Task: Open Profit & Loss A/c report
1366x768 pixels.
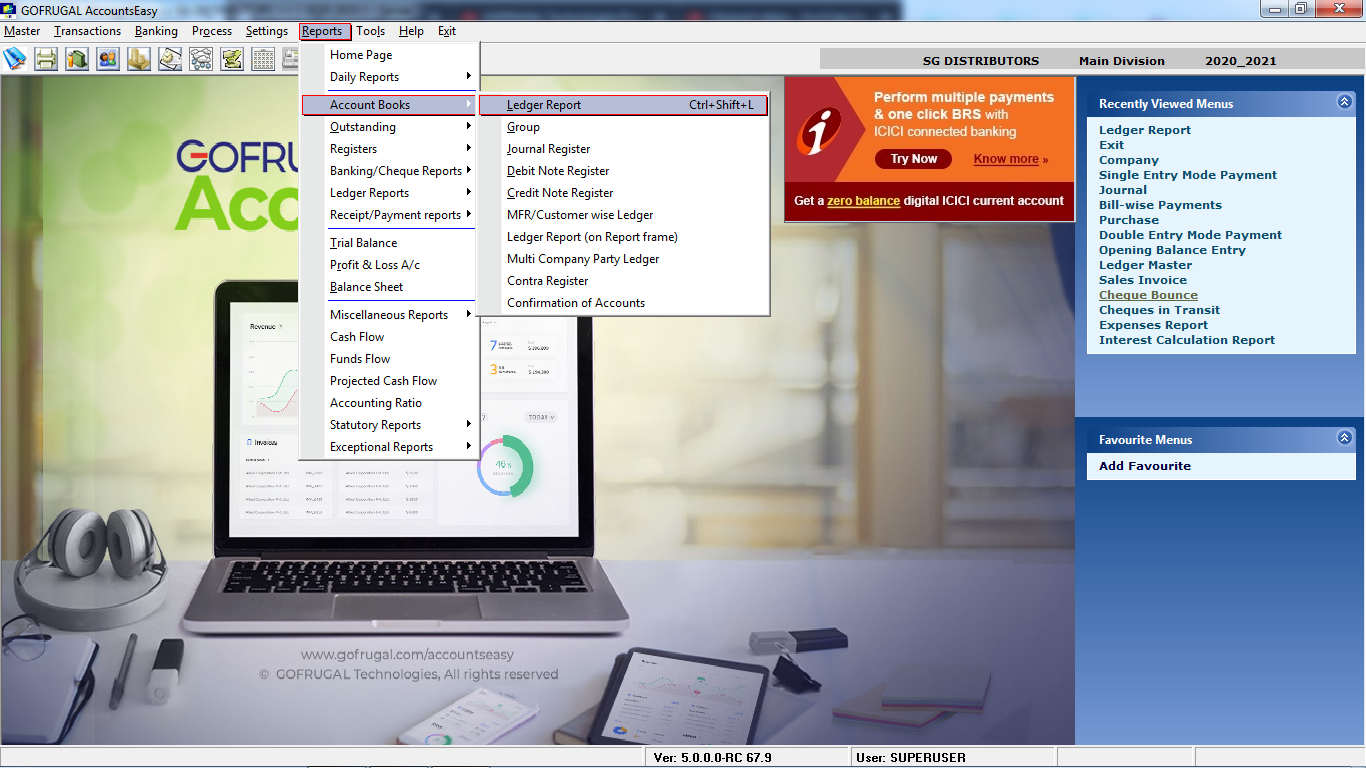Action: (x=390, y=265)
